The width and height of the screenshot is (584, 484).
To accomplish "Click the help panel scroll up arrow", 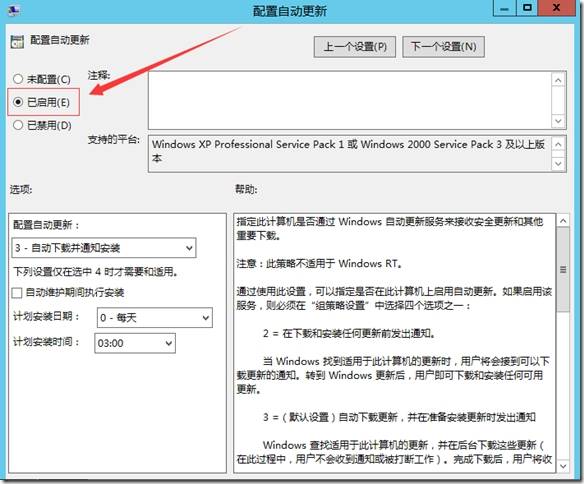I will tap(563, 221).
